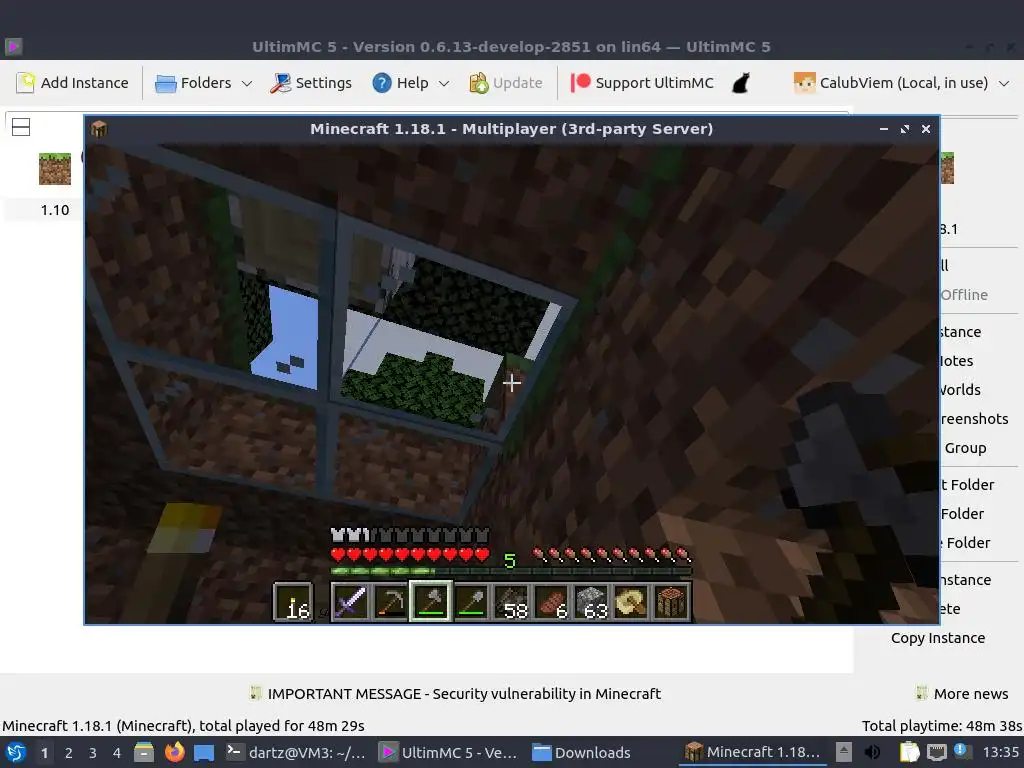Maximize the Minecraft game window

[x=904, y=129]
